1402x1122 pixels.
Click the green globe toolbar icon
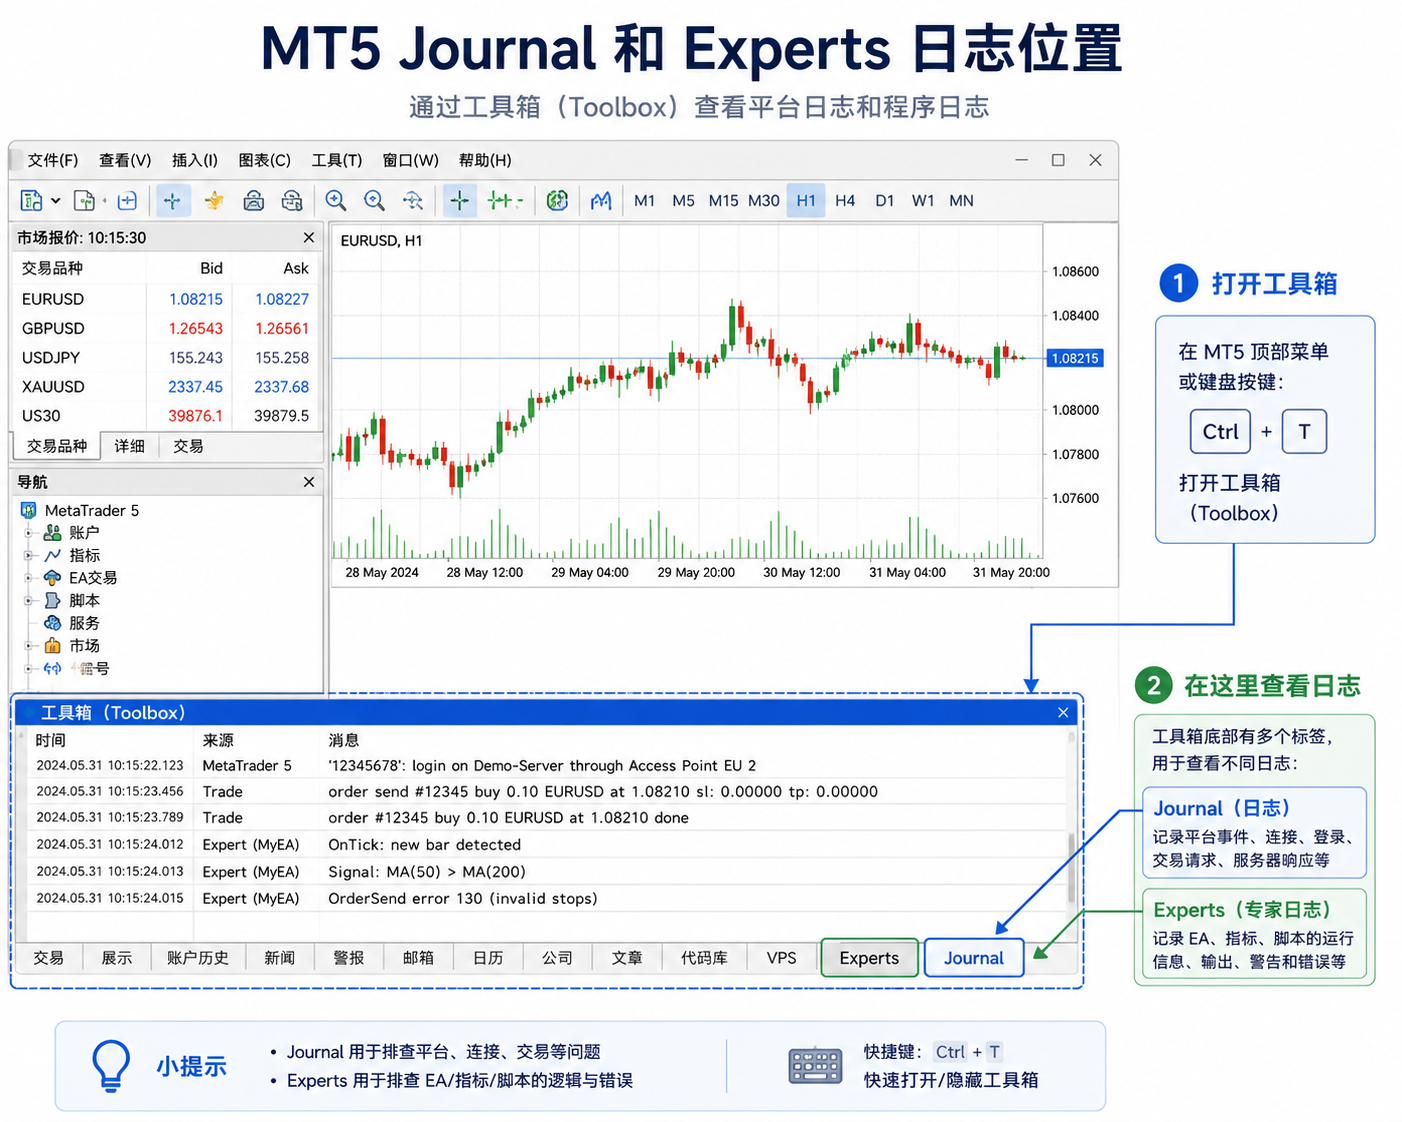point(557,201)
